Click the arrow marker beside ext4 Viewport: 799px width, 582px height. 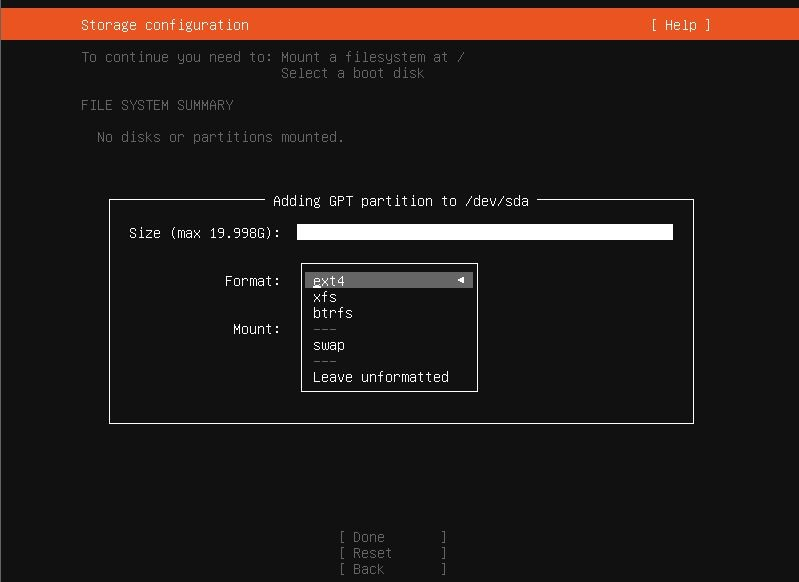(461, 280)
